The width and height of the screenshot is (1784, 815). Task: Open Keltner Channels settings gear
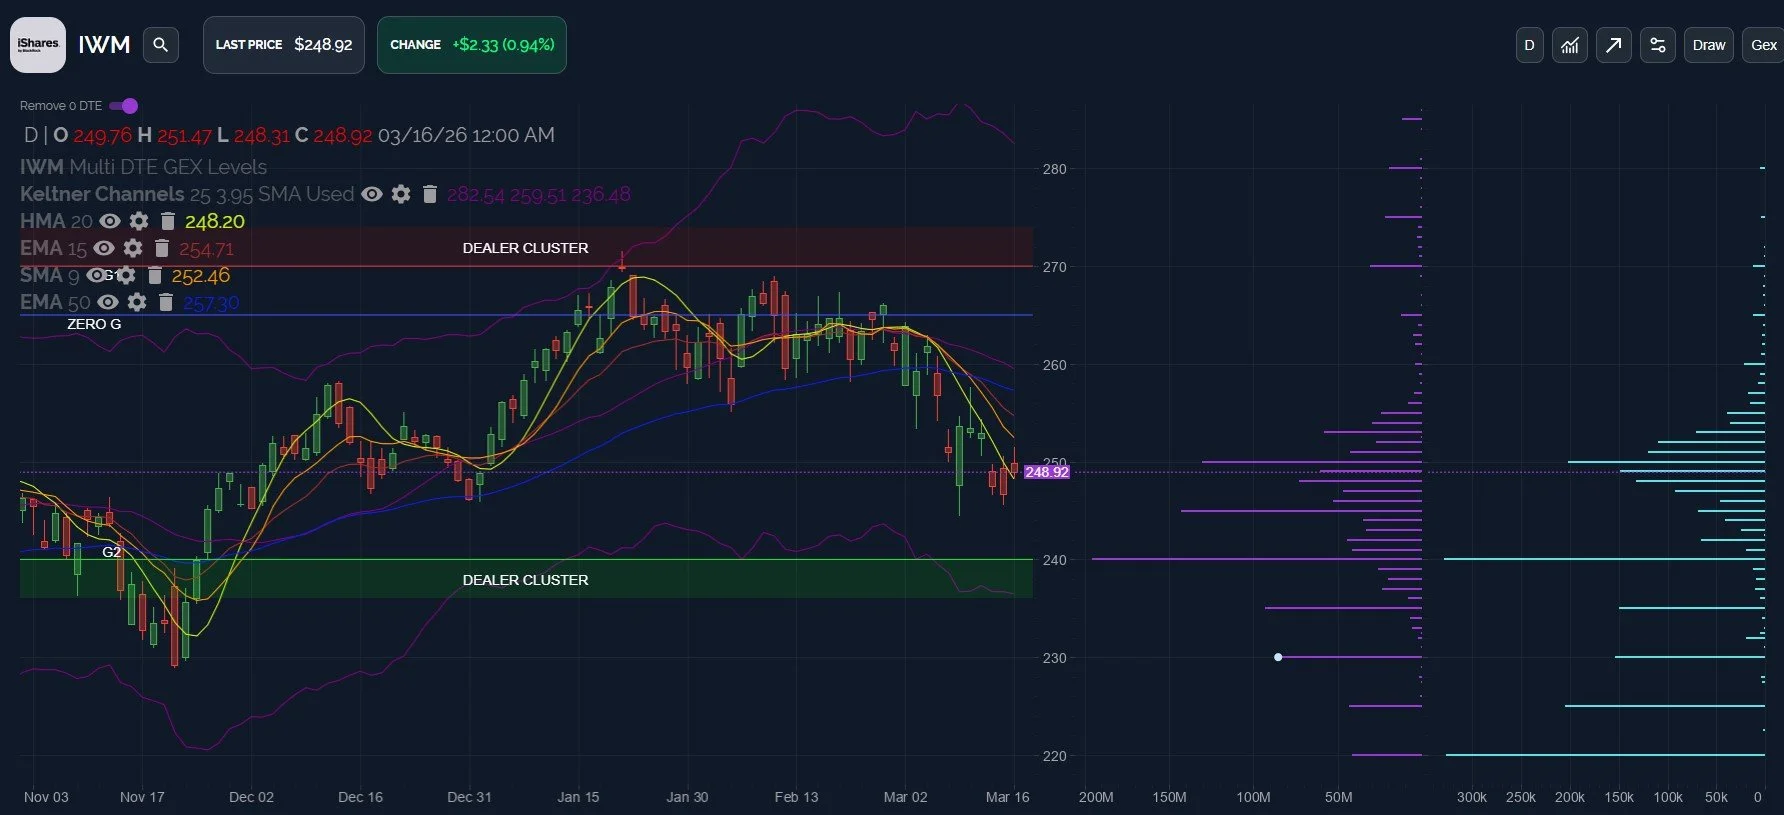coord(401,194)
